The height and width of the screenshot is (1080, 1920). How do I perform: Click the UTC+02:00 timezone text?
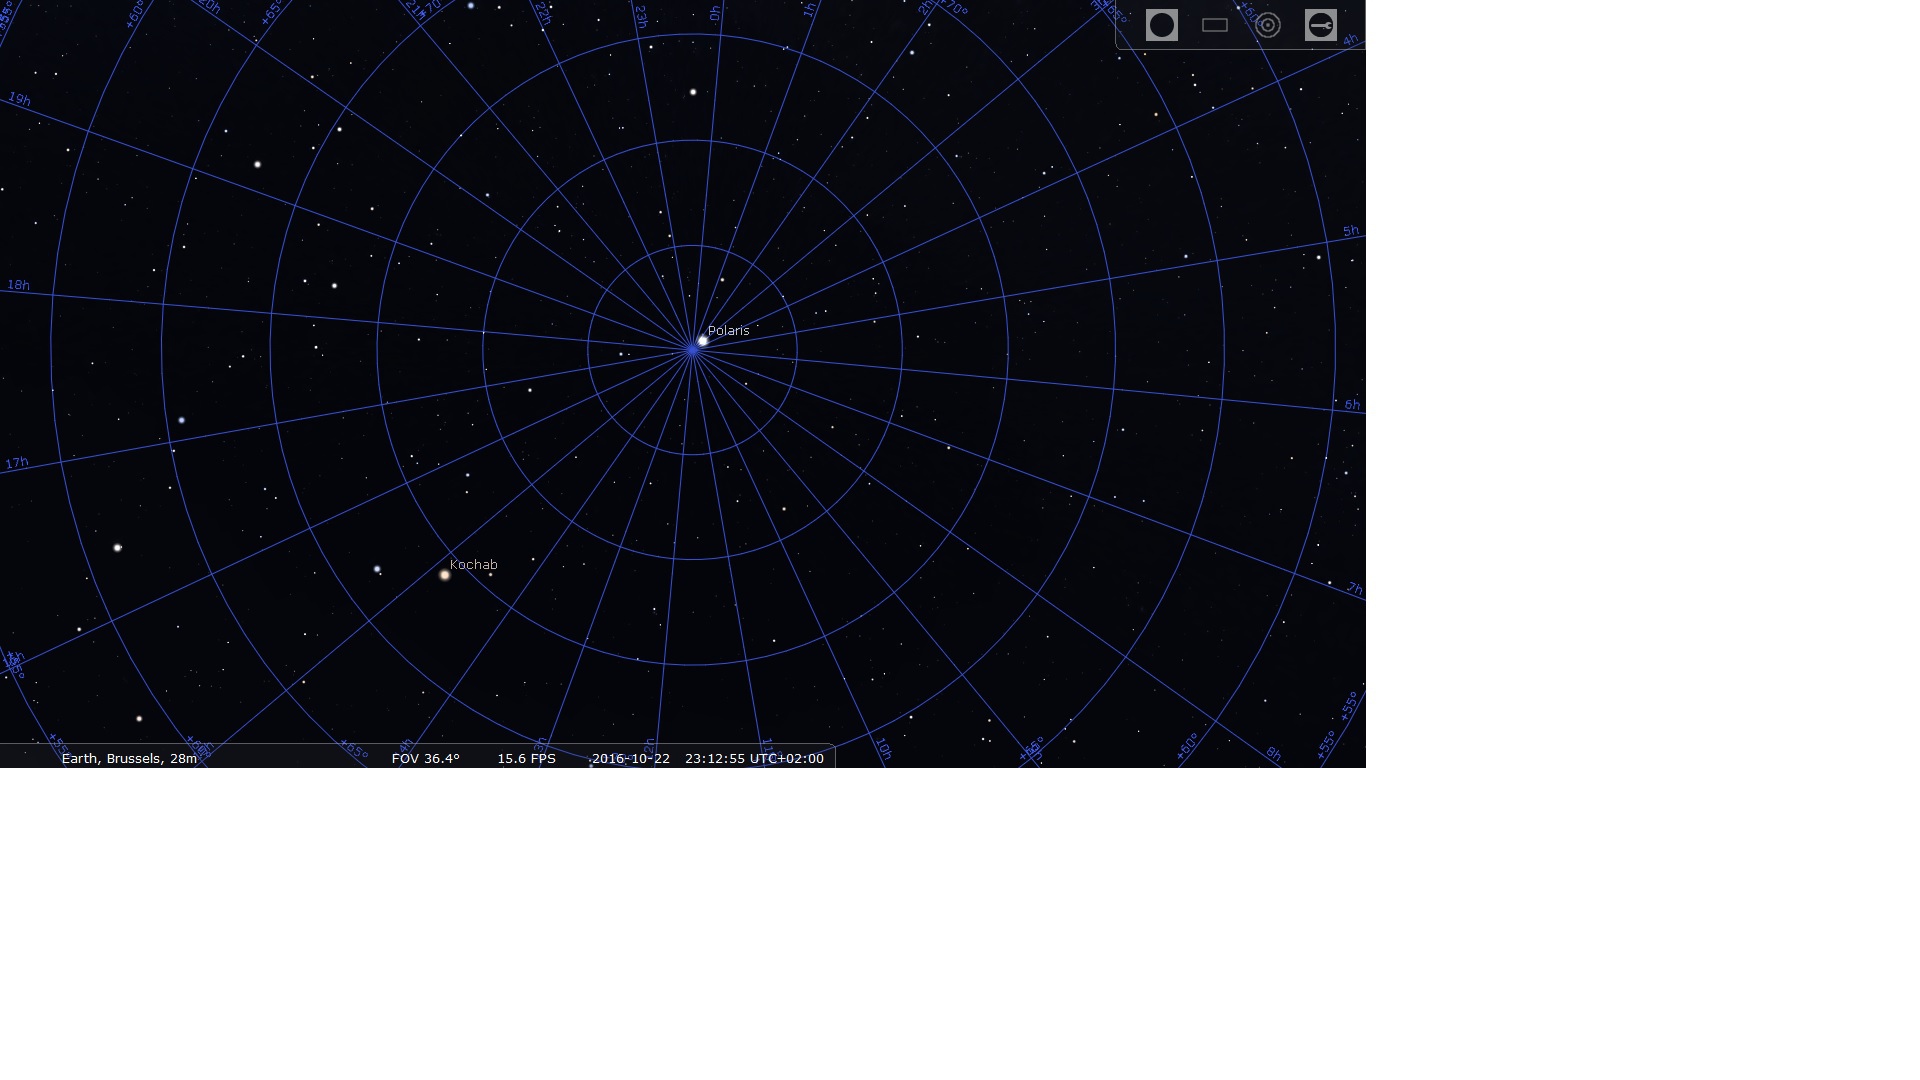786,759
